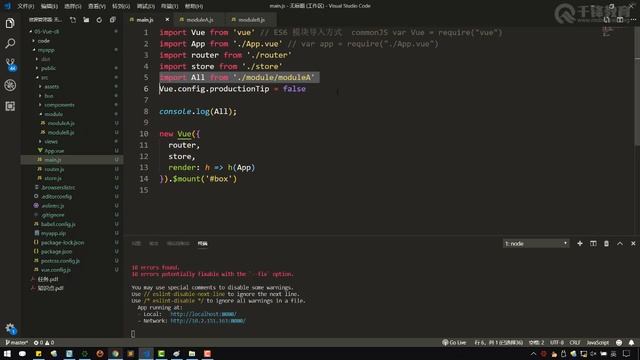
Task: Create a new file in the explorer
Action: [x=73, y=20]
